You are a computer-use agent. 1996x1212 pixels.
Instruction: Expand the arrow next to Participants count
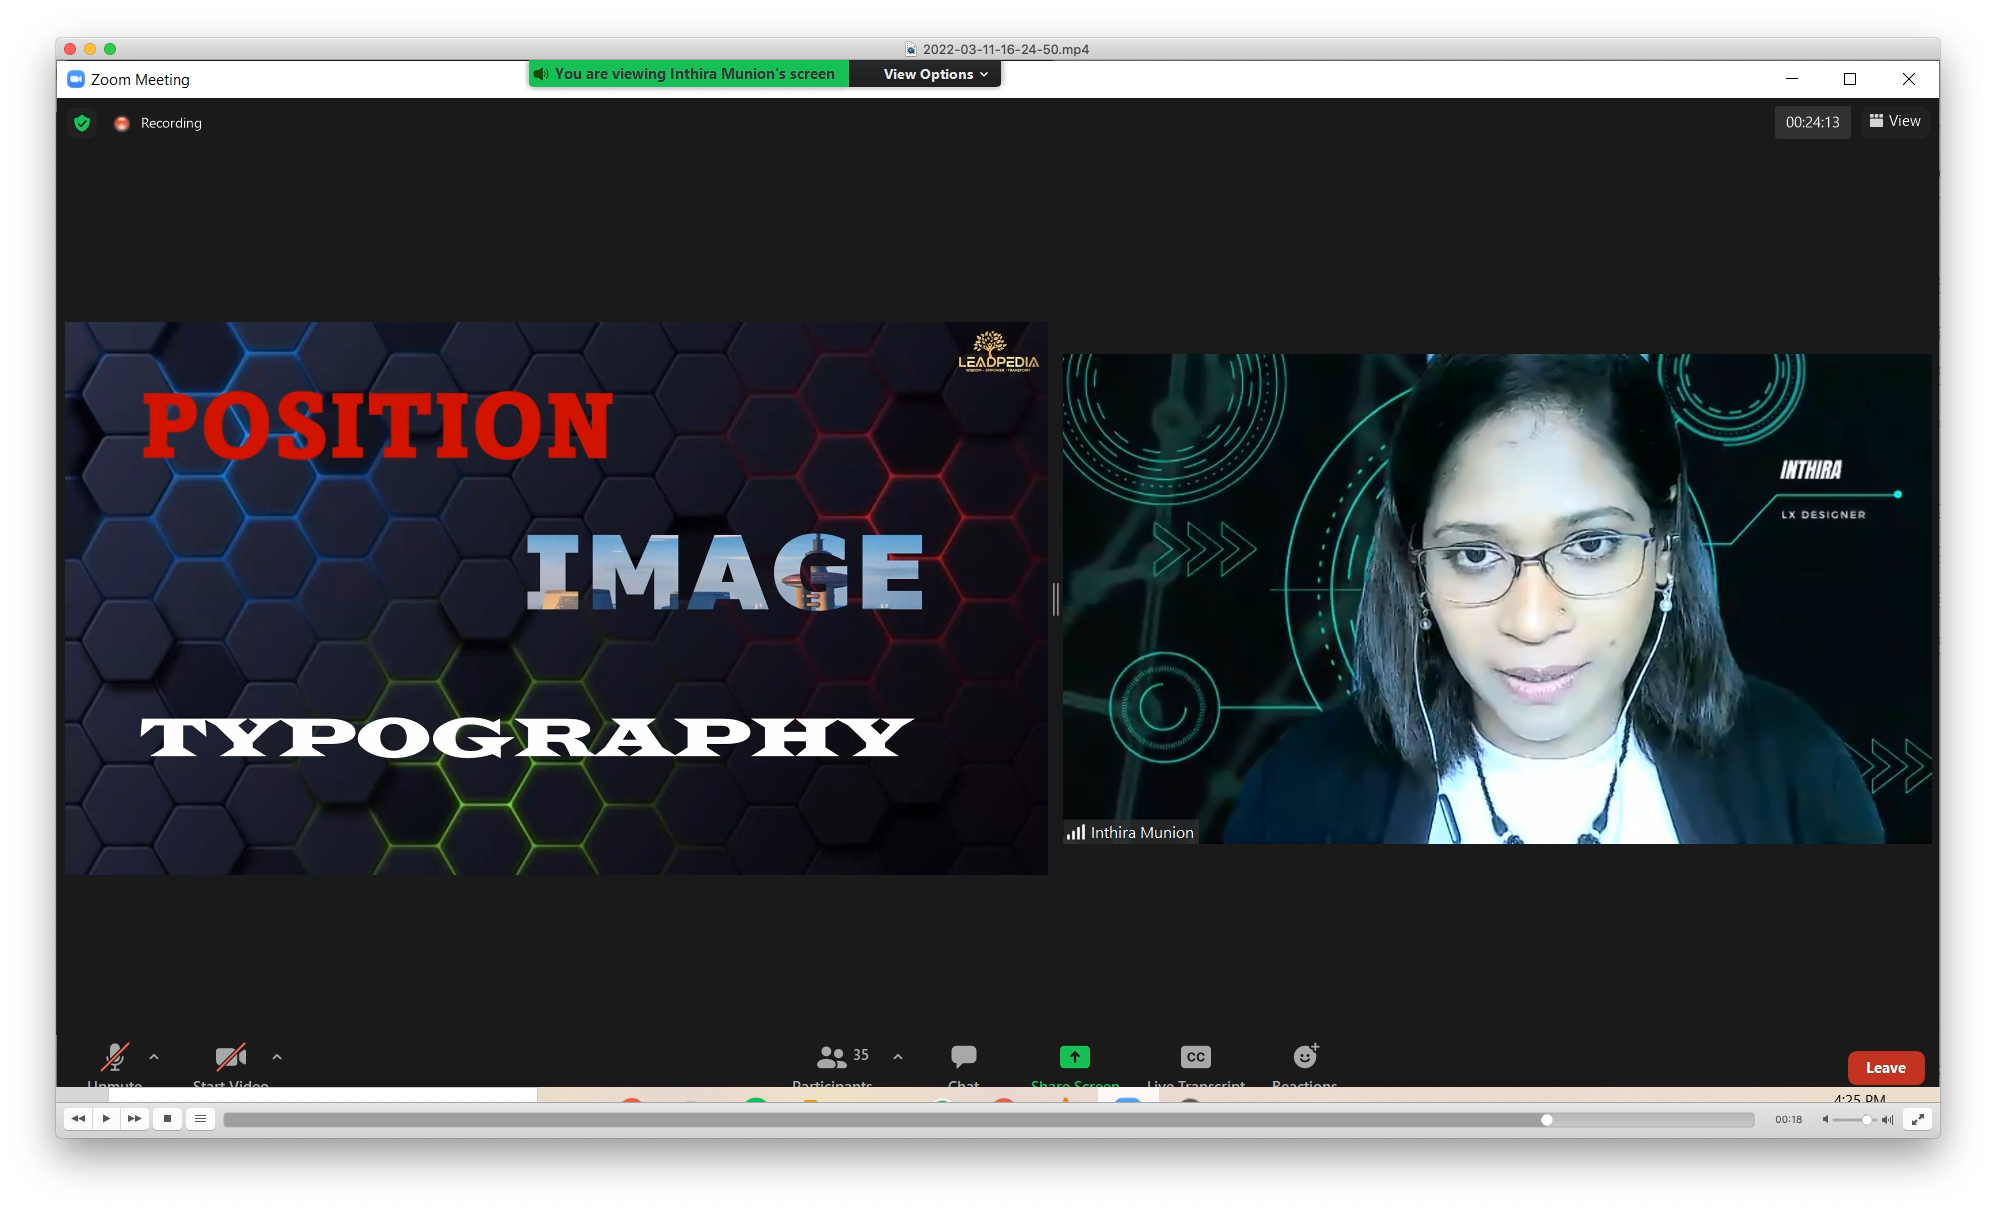coord(898,1056)
